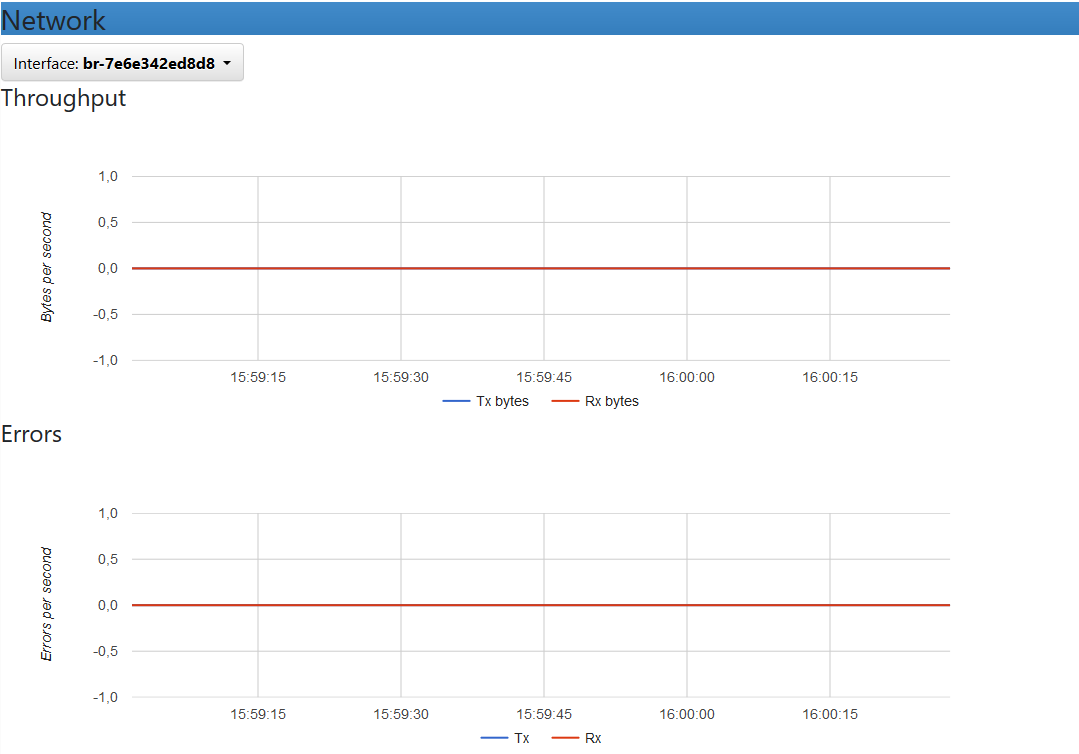
Task: Click the Throughput heading
Action: 63,98
